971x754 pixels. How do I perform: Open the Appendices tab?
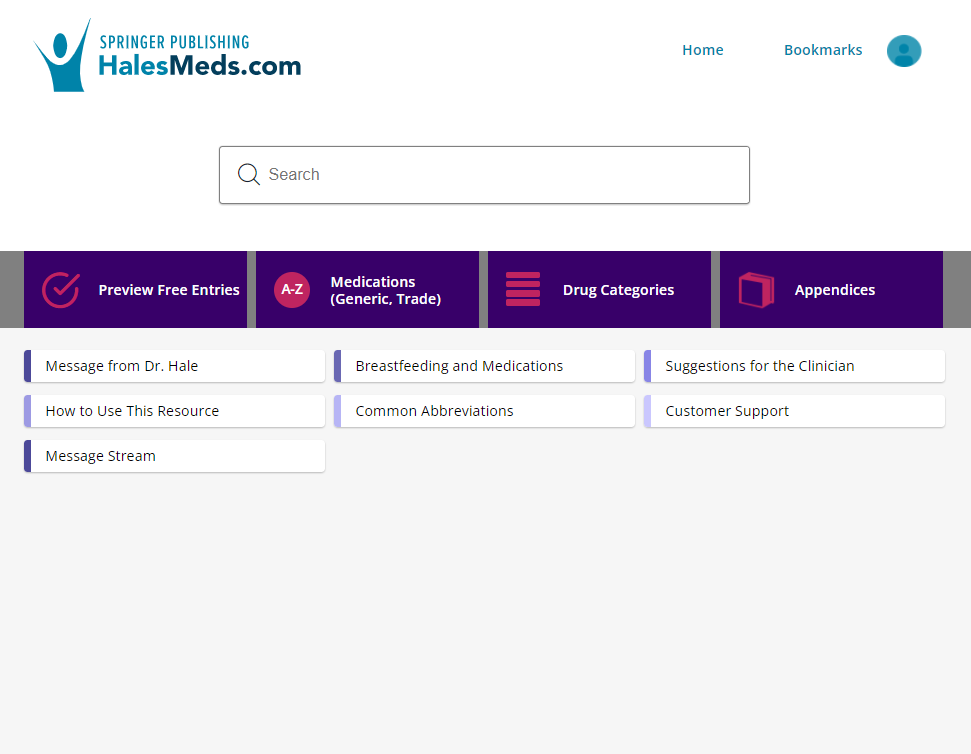(x=831, y=290)
